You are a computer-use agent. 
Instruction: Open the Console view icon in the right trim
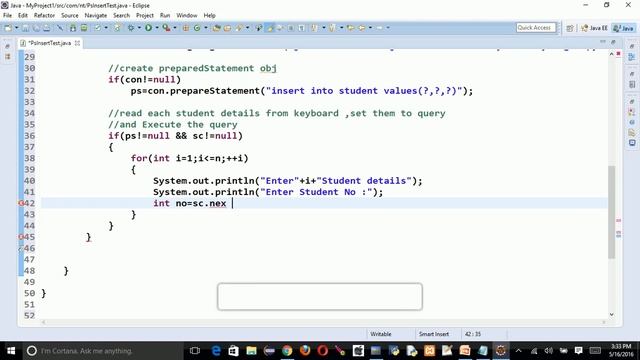(632, 143)
